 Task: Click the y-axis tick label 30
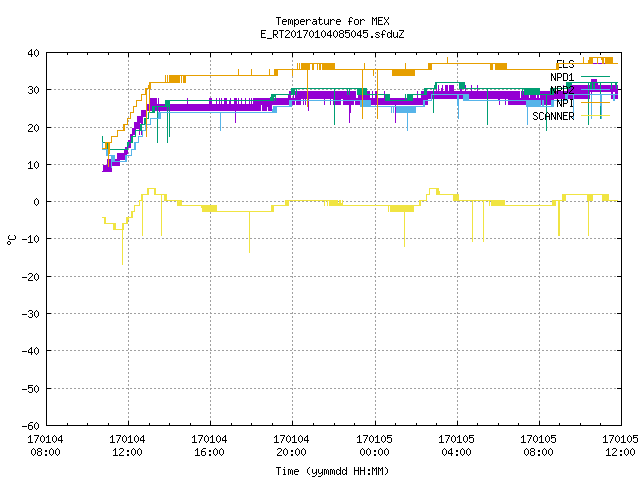(33, 90)
